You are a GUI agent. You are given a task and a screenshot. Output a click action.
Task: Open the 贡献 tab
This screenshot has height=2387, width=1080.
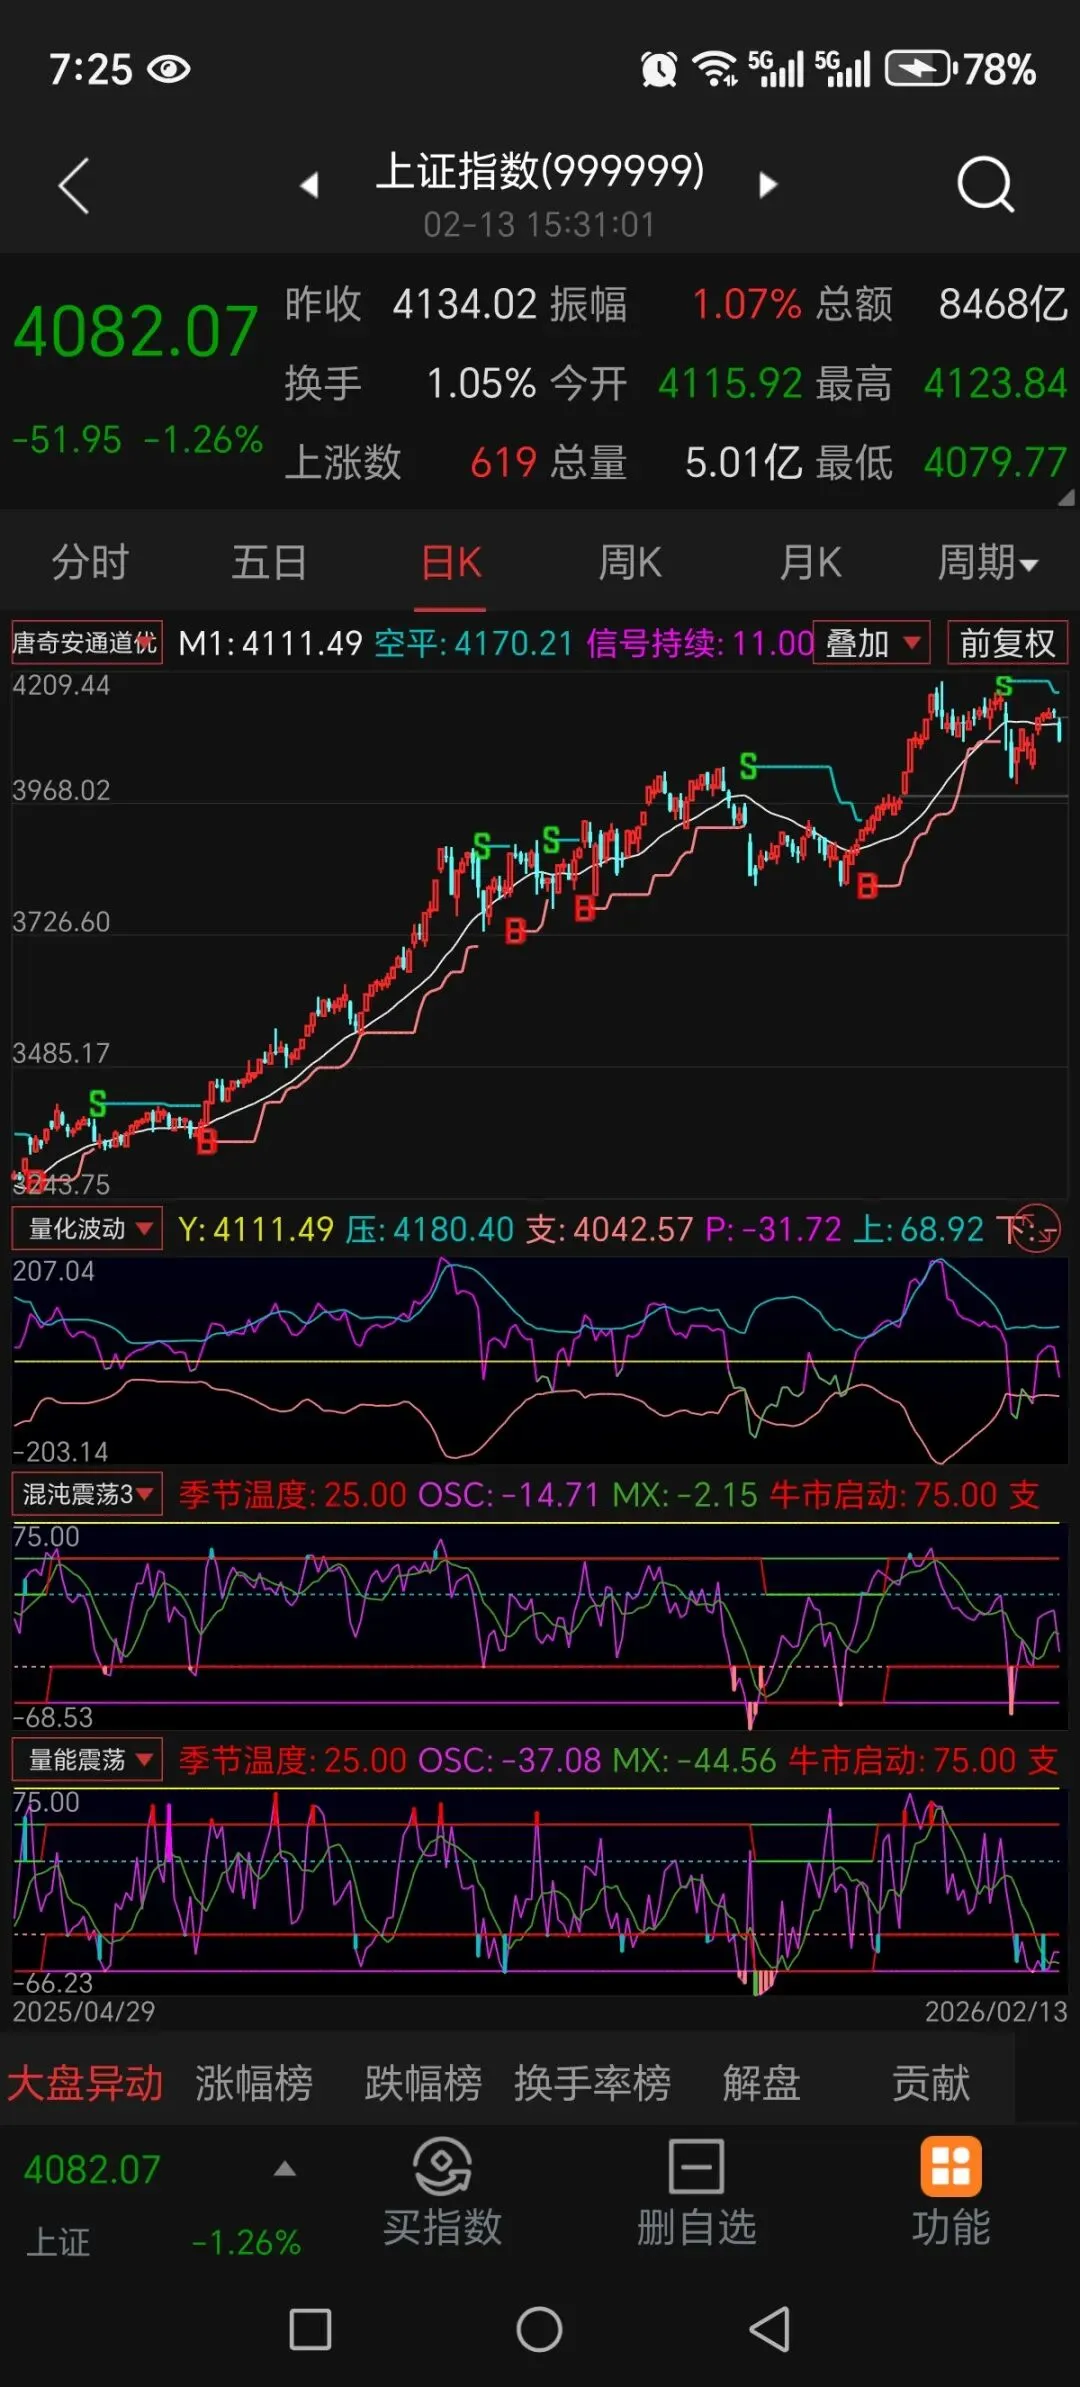(931, 2083)
